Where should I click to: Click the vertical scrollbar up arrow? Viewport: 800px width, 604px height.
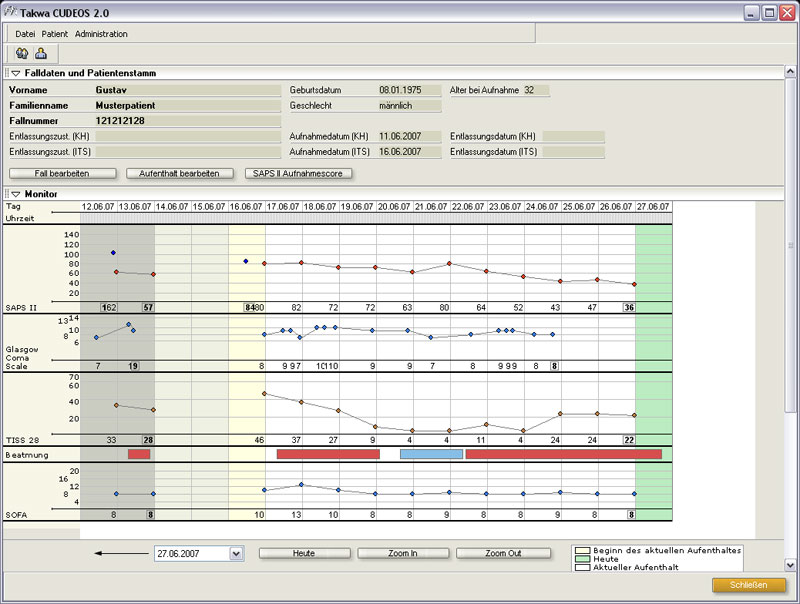[x=790, y=71]
